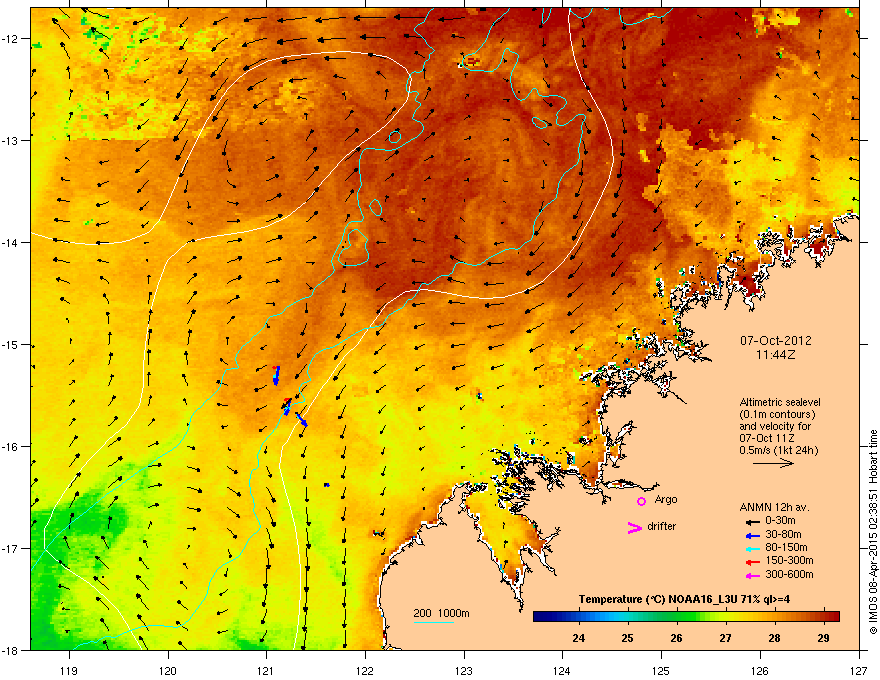
Task: Click the 'ANMN 12h av.' legend heading
Action: click(774, 507)
